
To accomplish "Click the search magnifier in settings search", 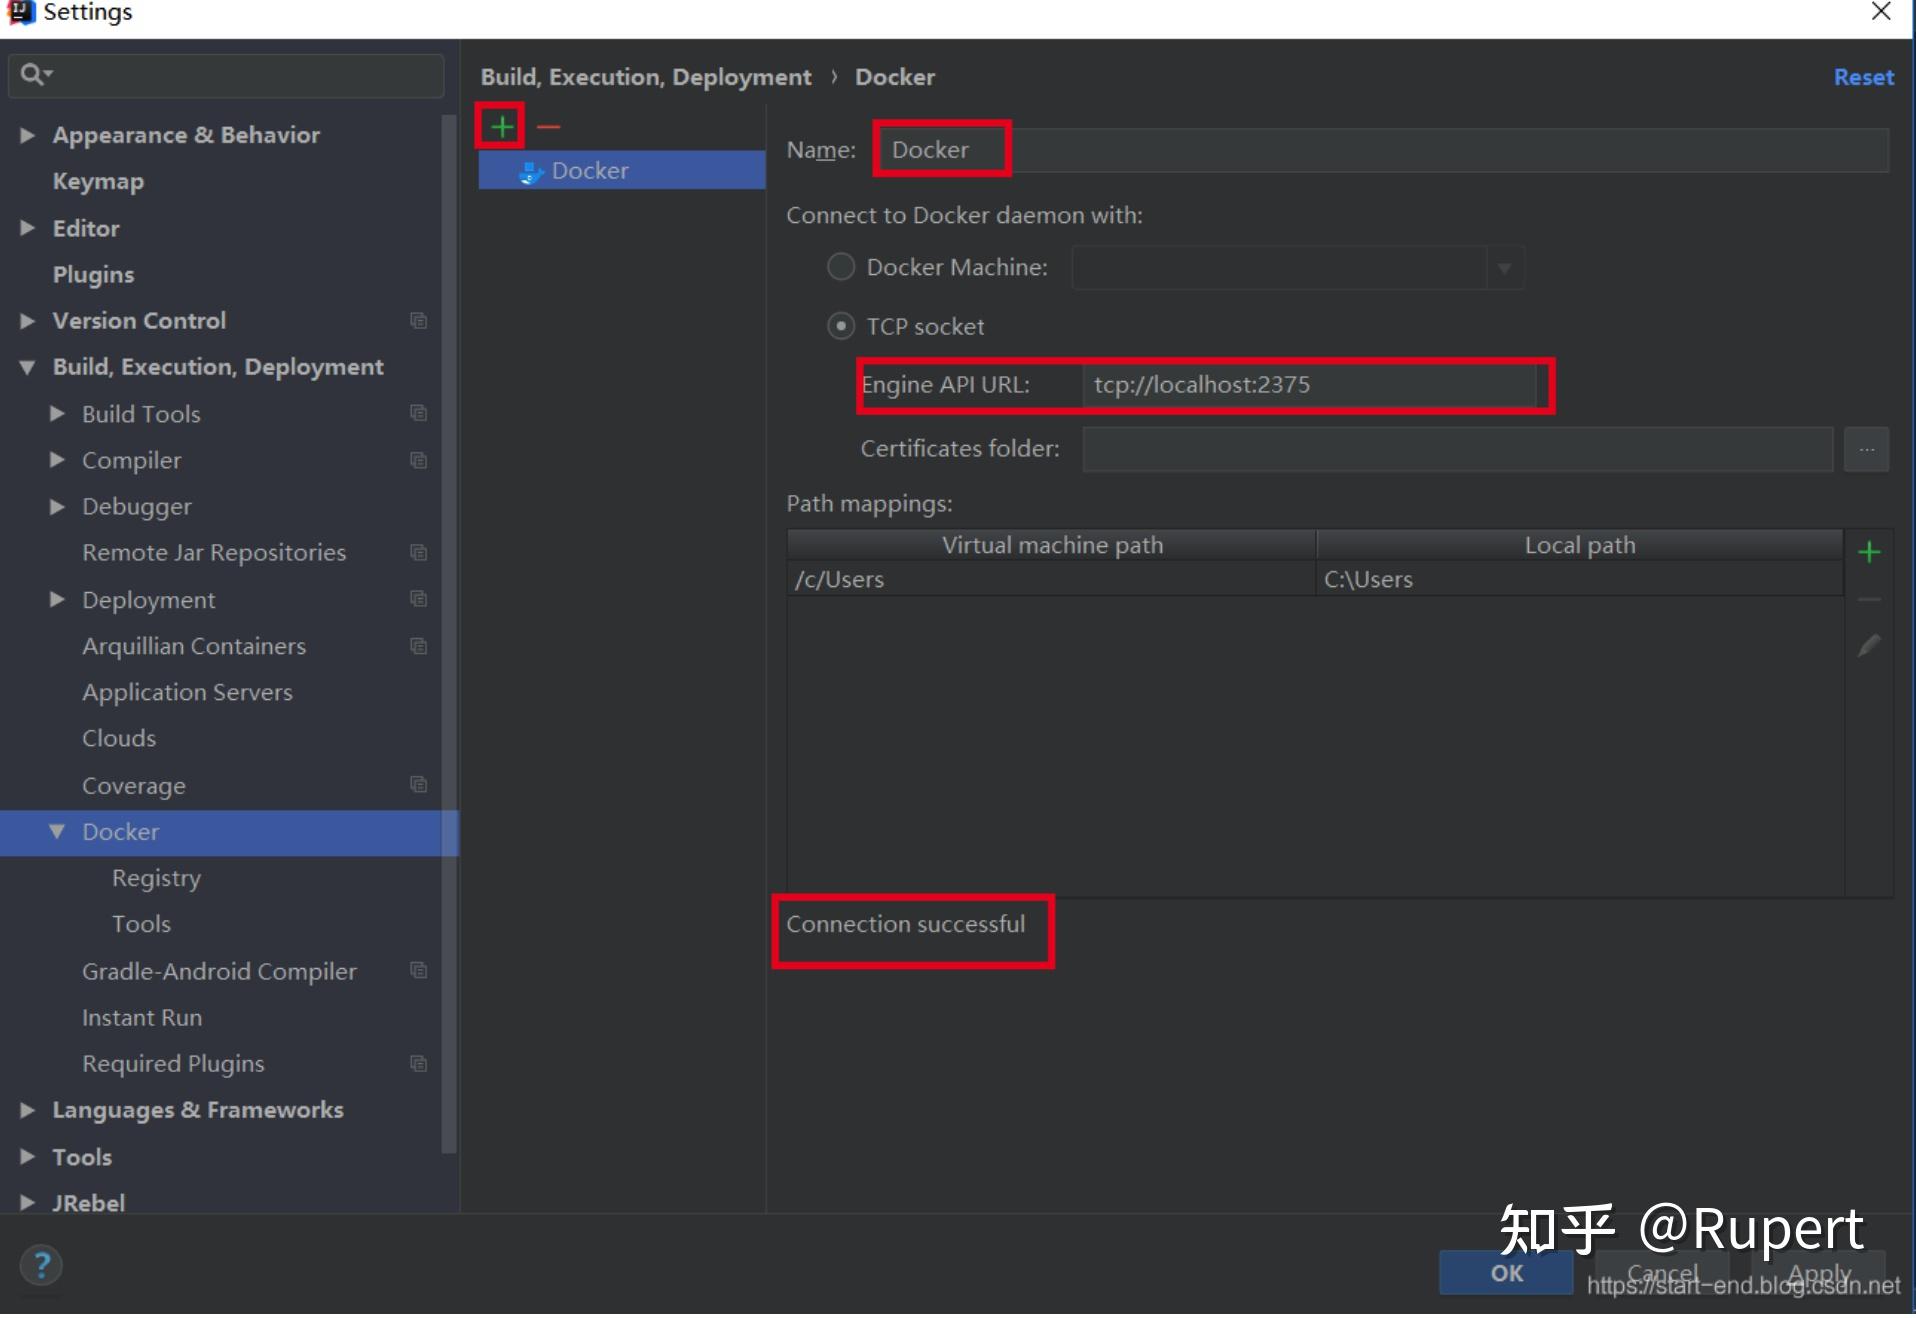I will pos(33,73).
